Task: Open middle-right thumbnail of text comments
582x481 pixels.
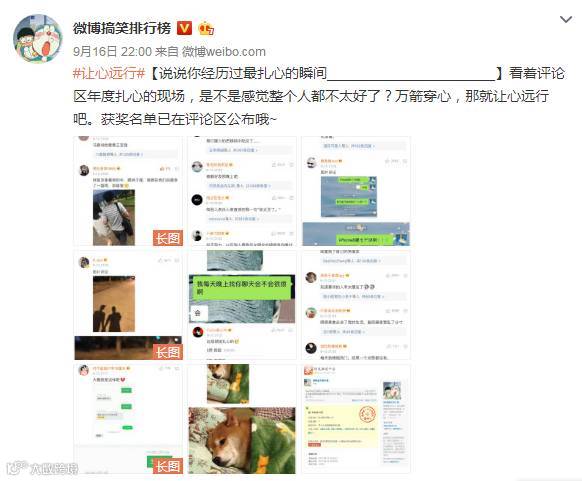Action: click(x=356, y=305)
